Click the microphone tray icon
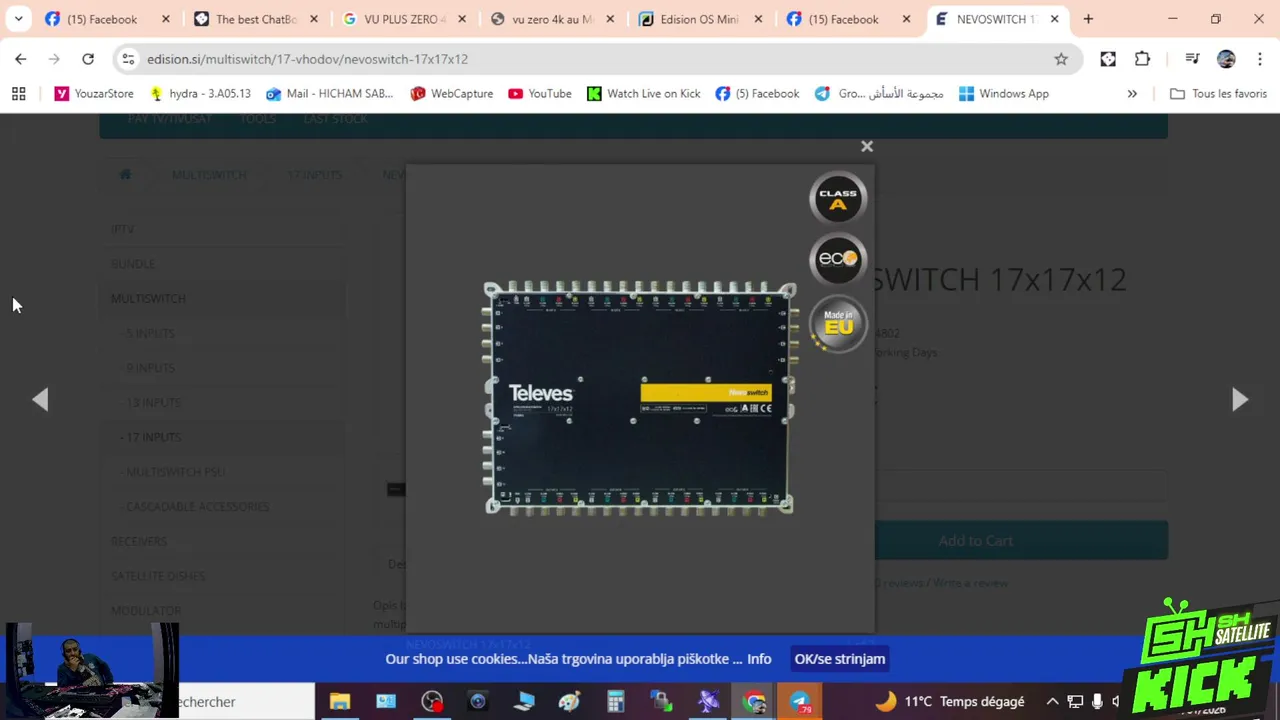The height and width of the screenshot is (720, 1280). pyautogui.click(x=1097, y=702)
